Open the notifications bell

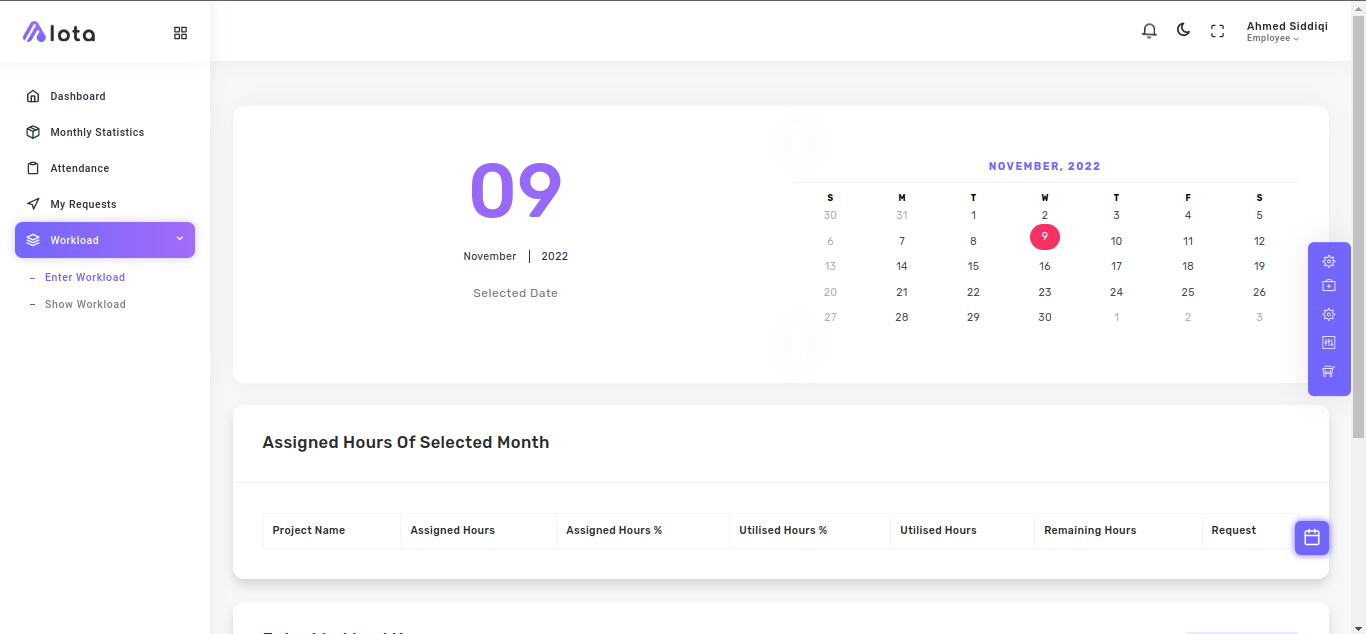click(1149, 31)
